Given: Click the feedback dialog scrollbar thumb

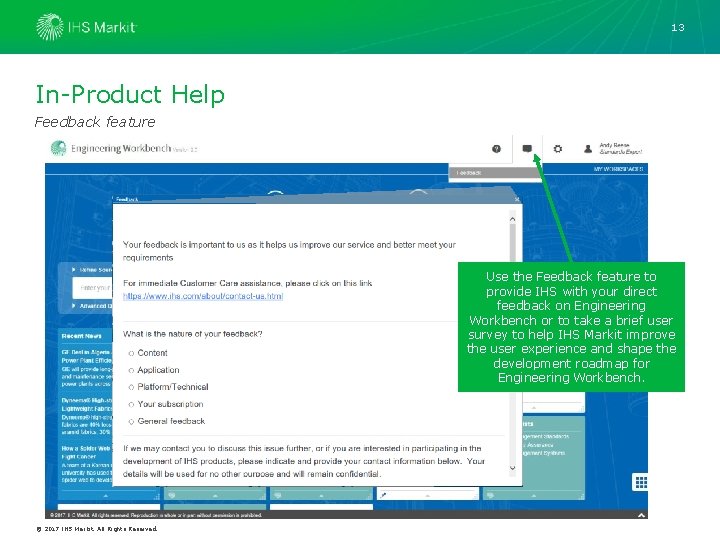Looking at the screenshot, I should pyautogui.click(x=512, y=242).
